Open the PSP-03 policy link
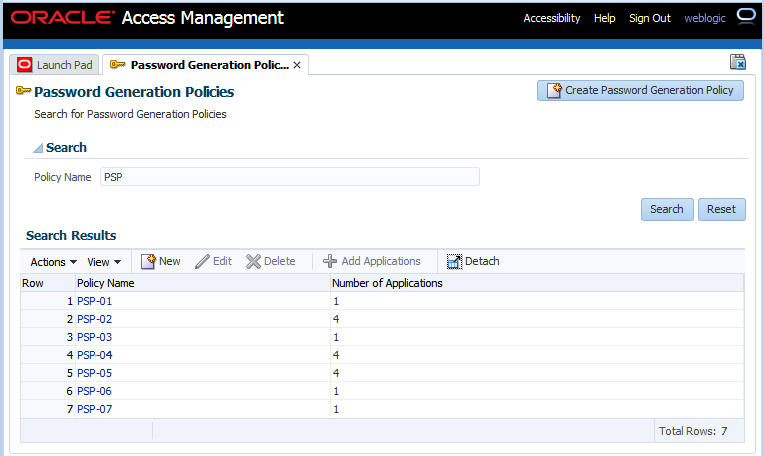The image size is (764, 456). pyautogui.click(x=95, y=337)
